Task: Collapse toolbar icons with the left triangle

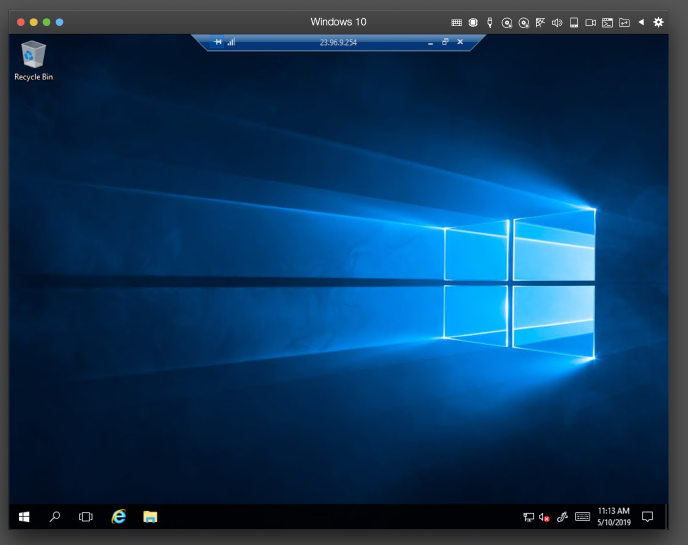Action: click(641, 22)
